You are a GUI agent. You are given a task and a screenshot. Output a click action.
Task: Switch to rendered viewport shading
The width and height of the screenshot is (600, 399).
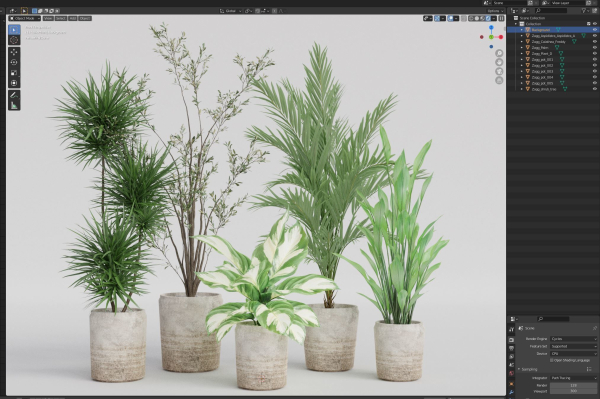click(x=488, y=18)
